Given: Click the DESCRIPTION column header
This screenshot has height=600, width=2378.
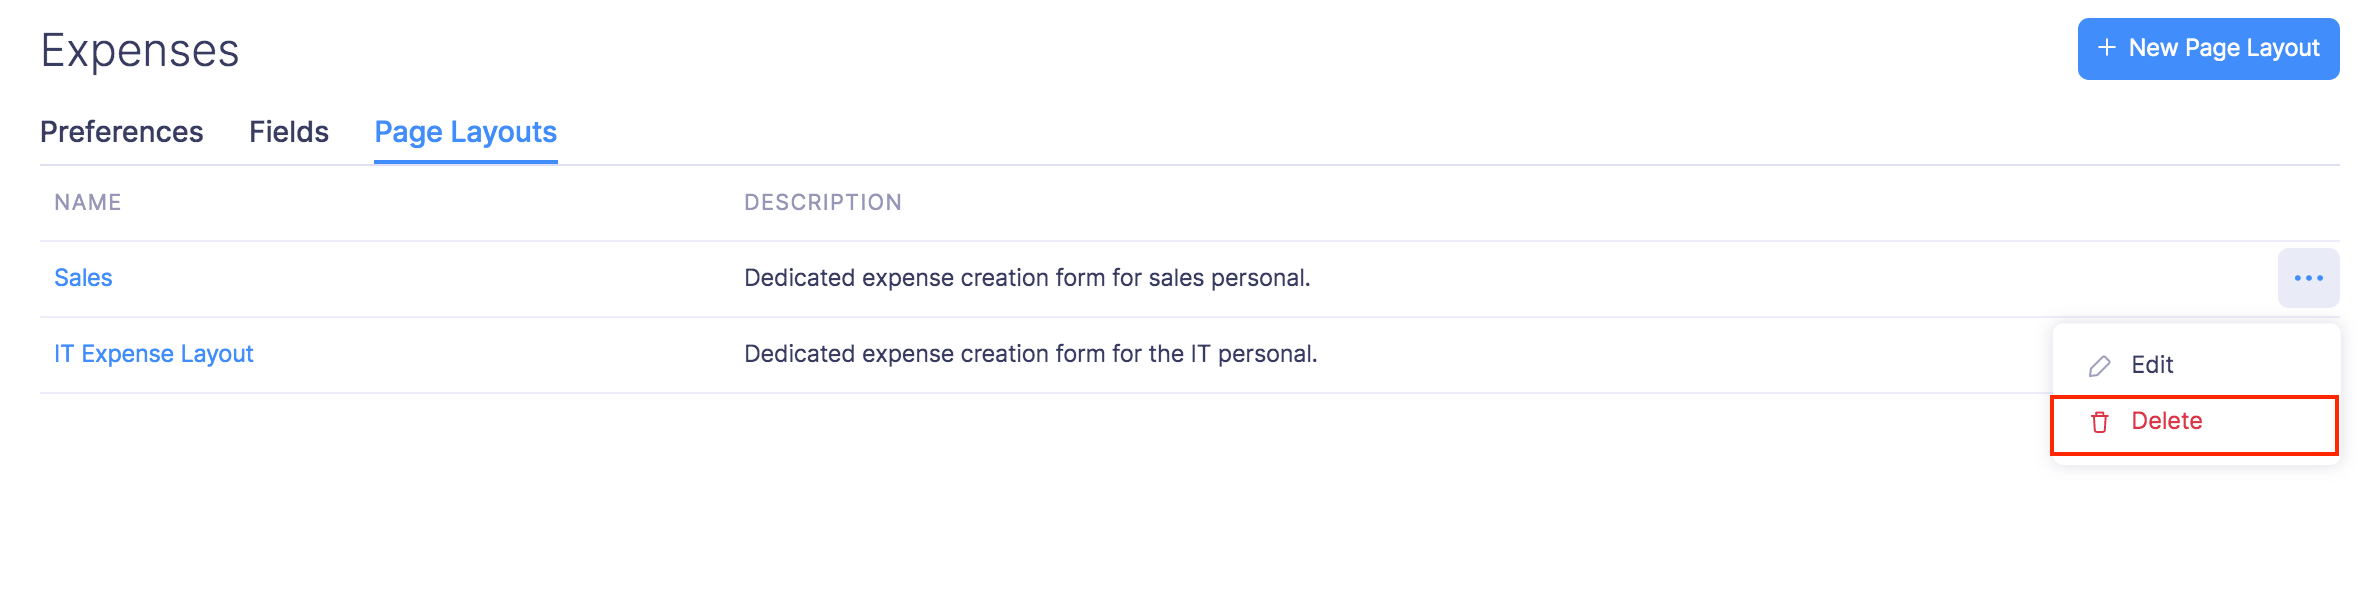Looking at the screenshot, I should pyautogui.click(x=822, y=202).
